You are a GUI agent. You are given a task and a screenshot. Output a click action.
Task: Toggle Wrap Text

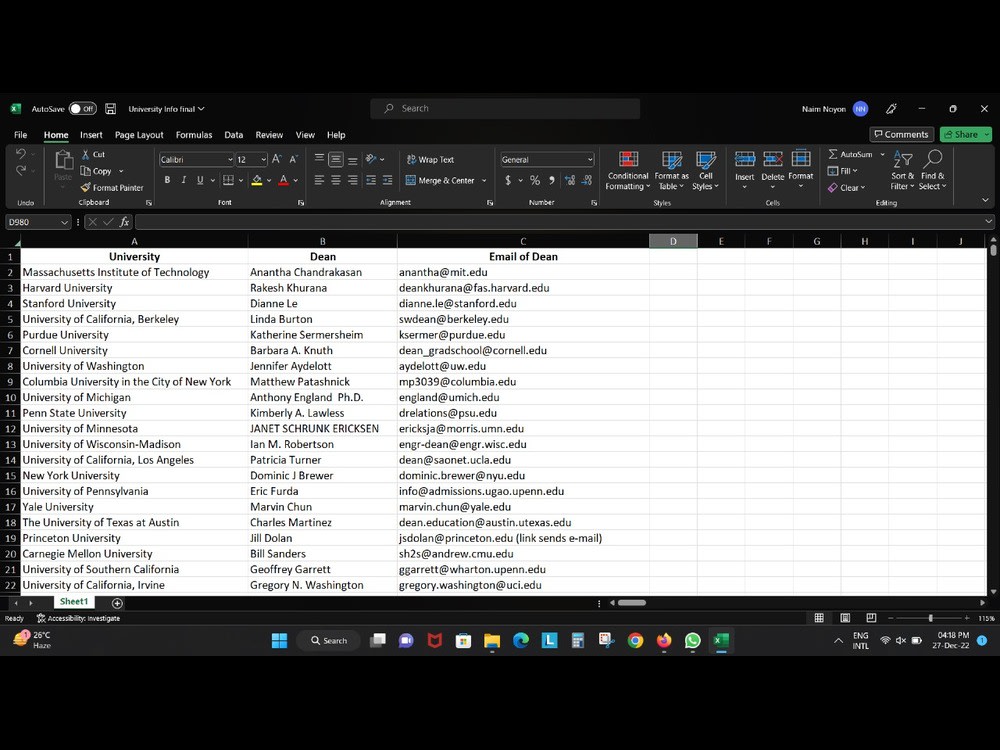[430, 159]
